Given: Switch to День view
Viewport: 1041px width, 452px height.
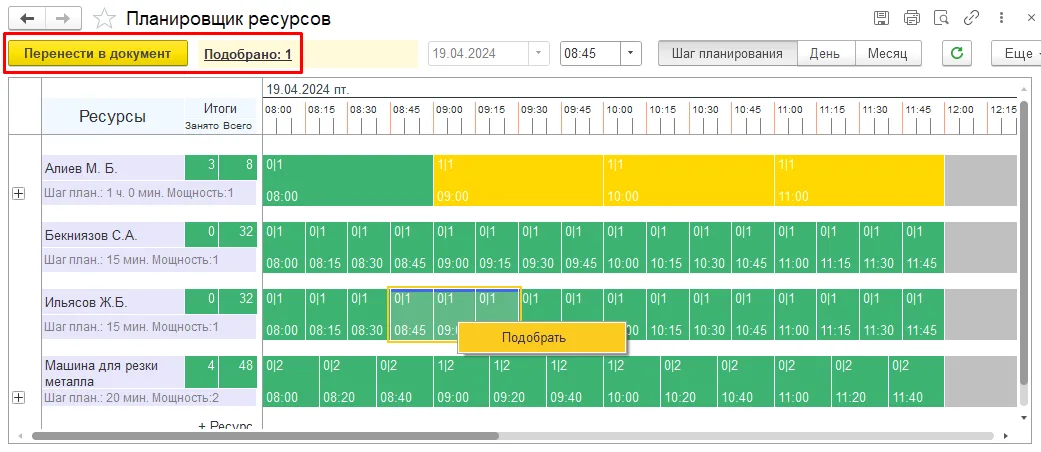Looking at the screenshot, I should point(825,54).
